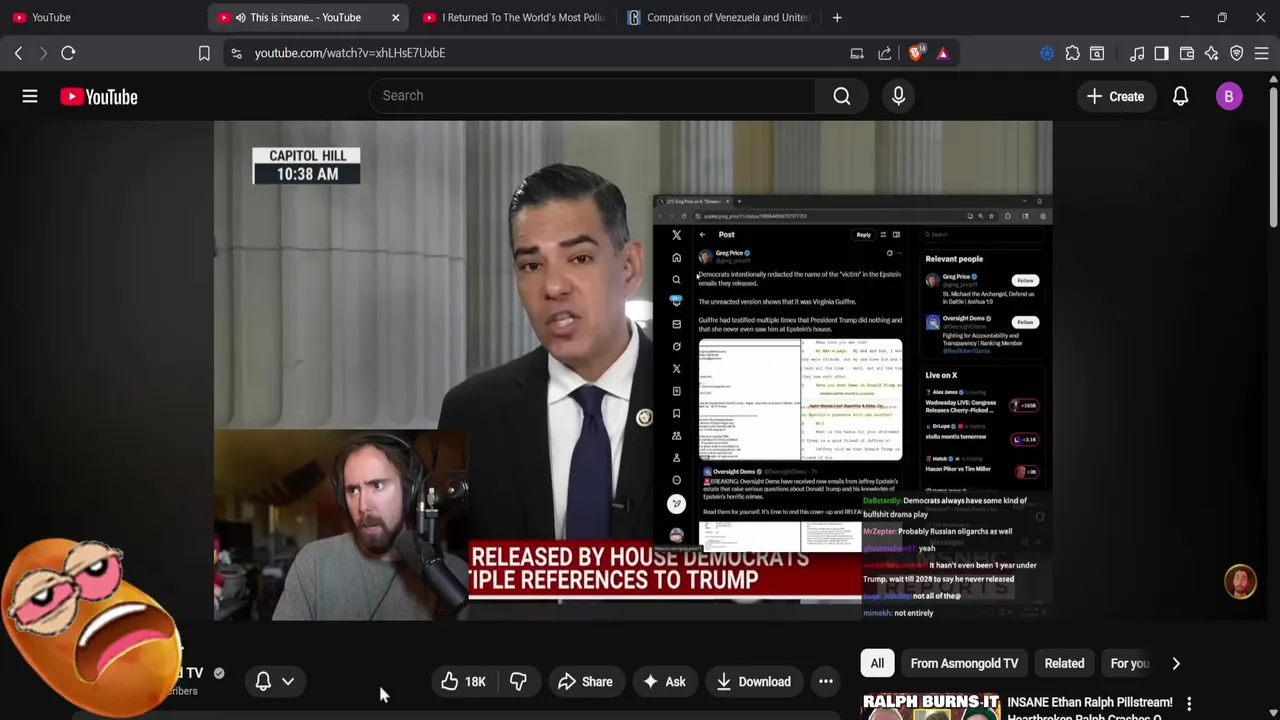The width and height of the screenshot is (1280, 720).
Task: Switch to Comparison of Venezuela tab
Action: tap(718, 17)
